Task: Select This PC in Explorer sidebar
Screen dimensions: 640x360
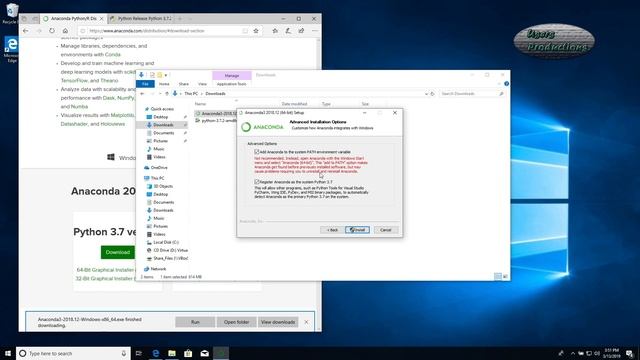Action: pos(157,178)
